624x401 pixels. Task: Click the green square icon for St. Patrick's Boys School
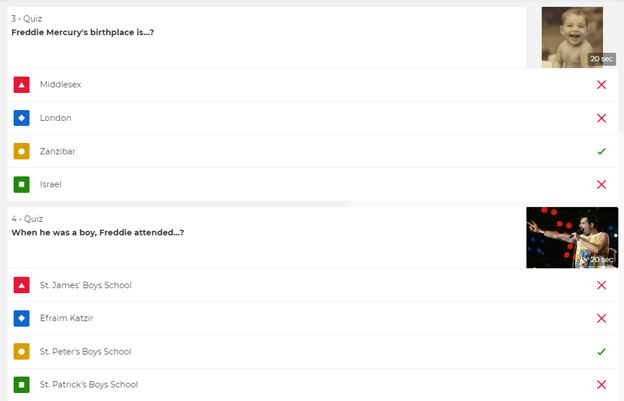[21, 385]
